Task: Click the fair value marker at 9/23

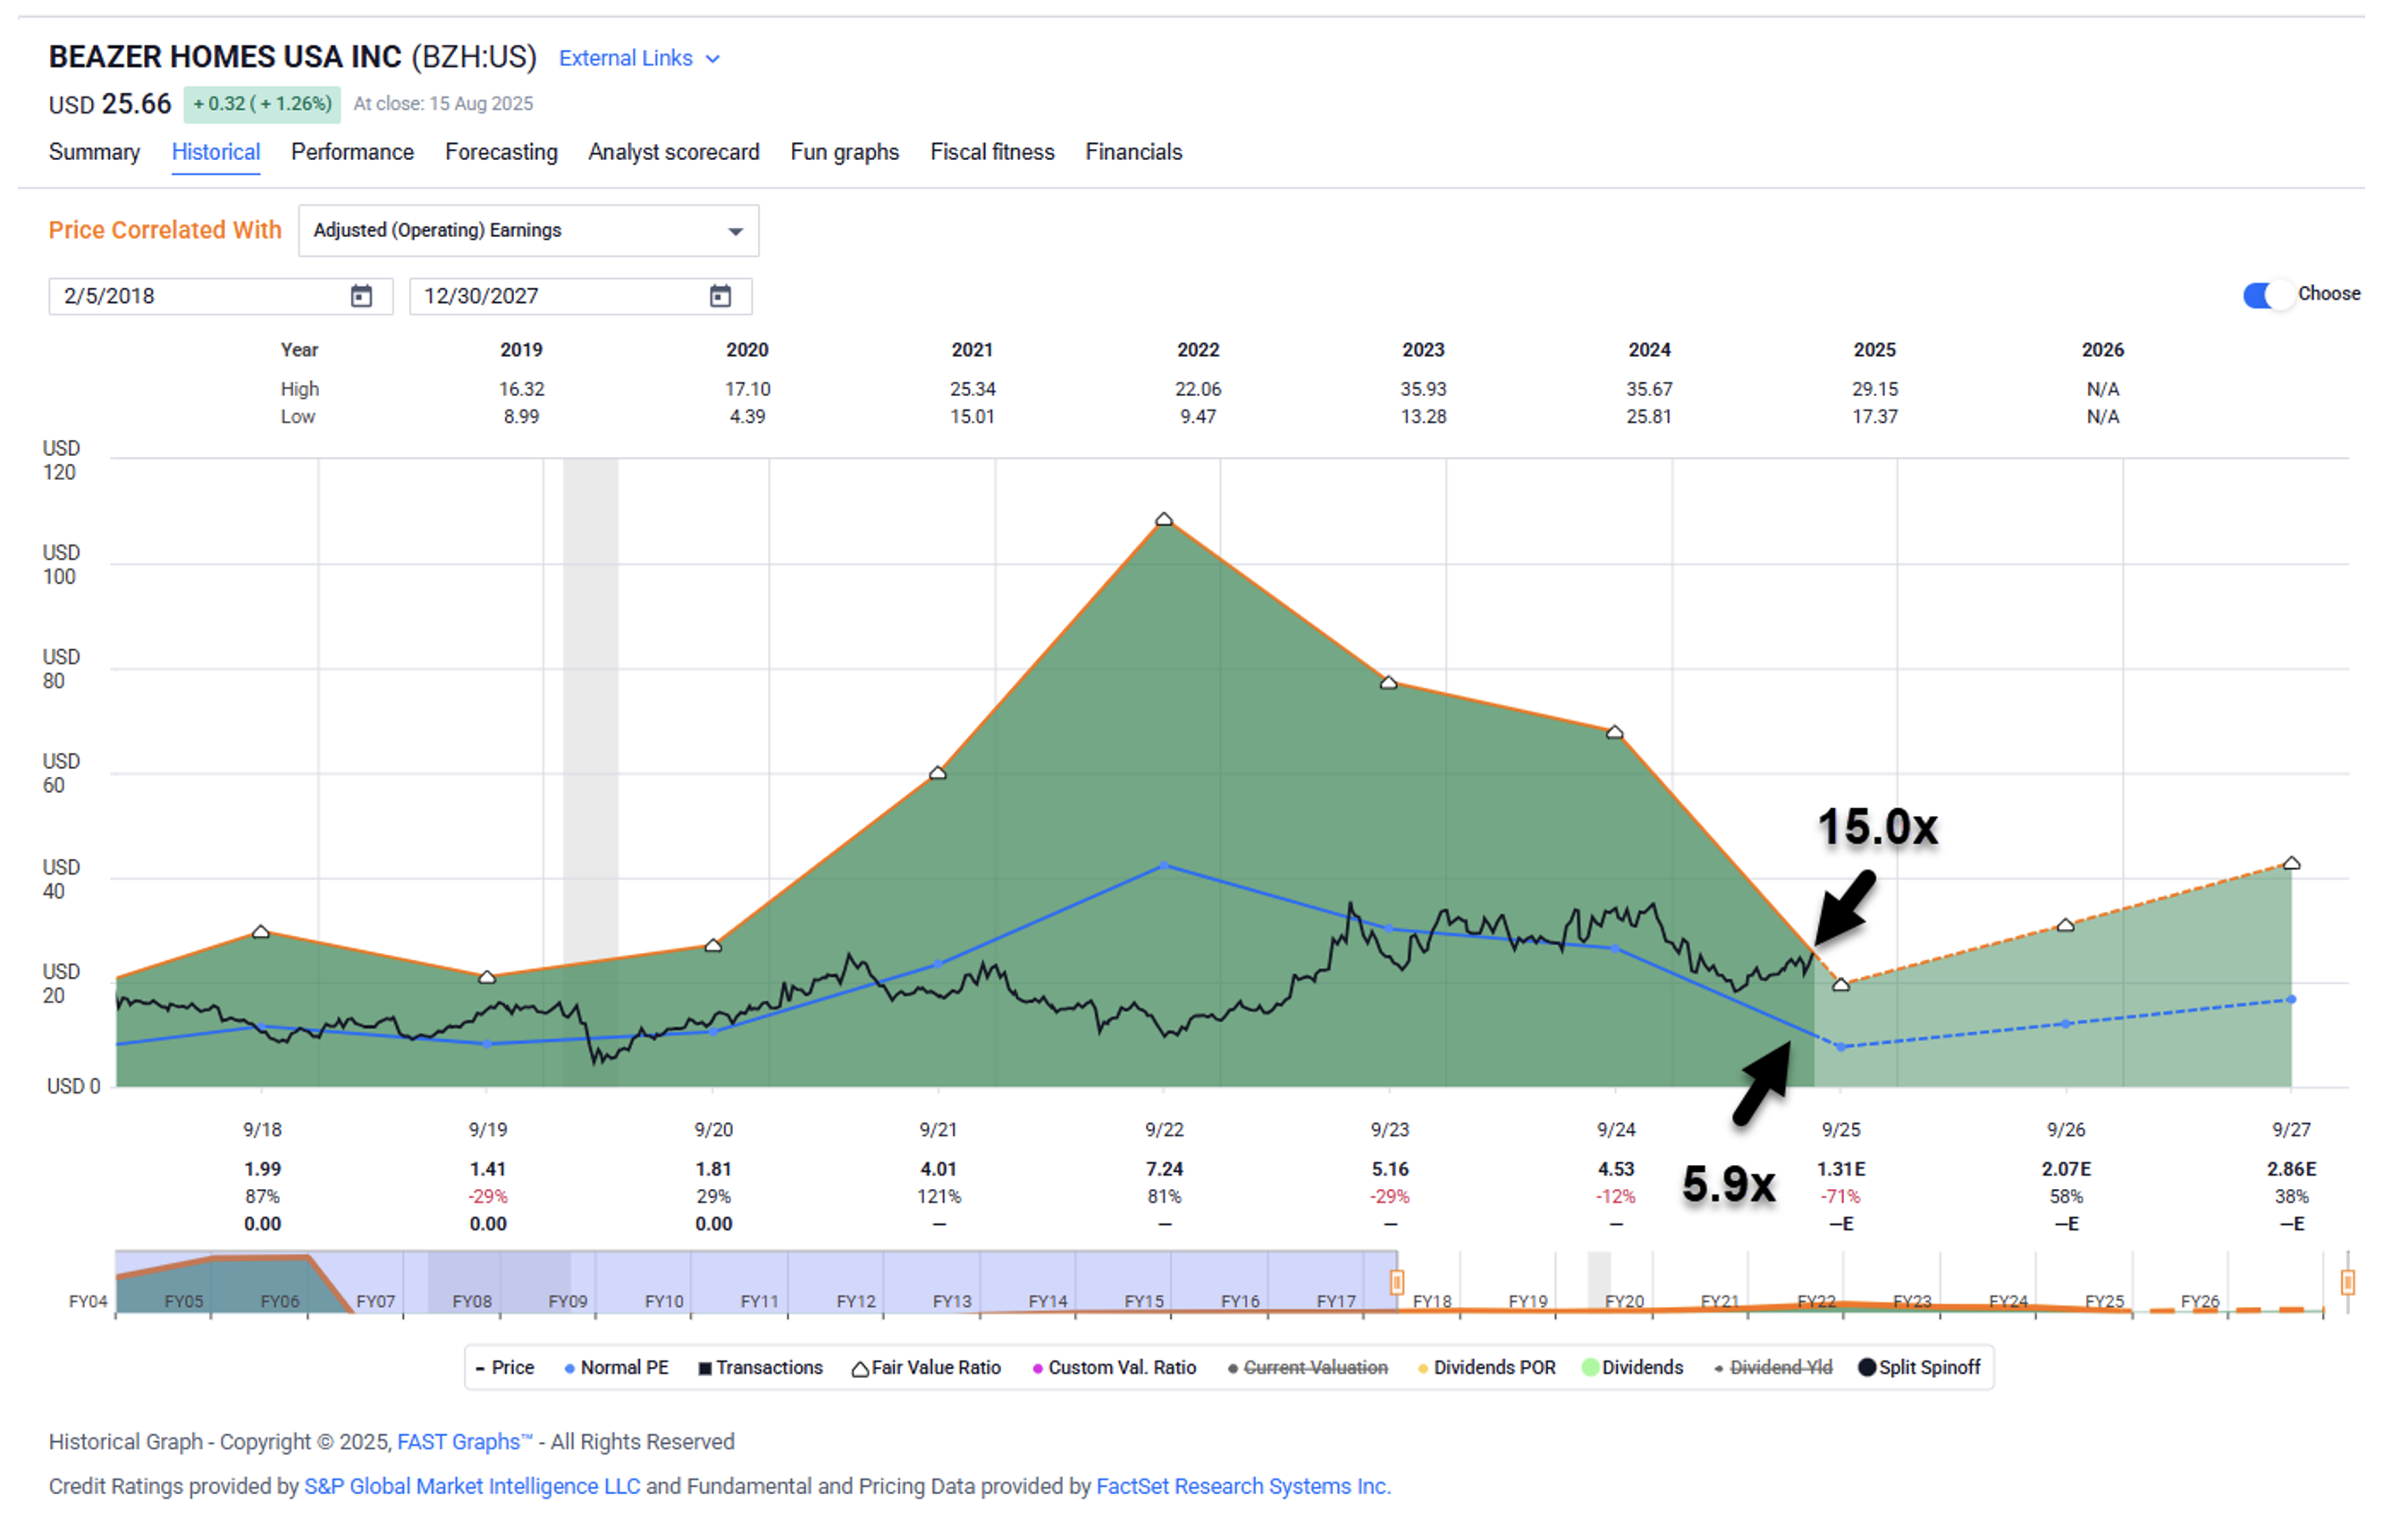Action: 1388,682
